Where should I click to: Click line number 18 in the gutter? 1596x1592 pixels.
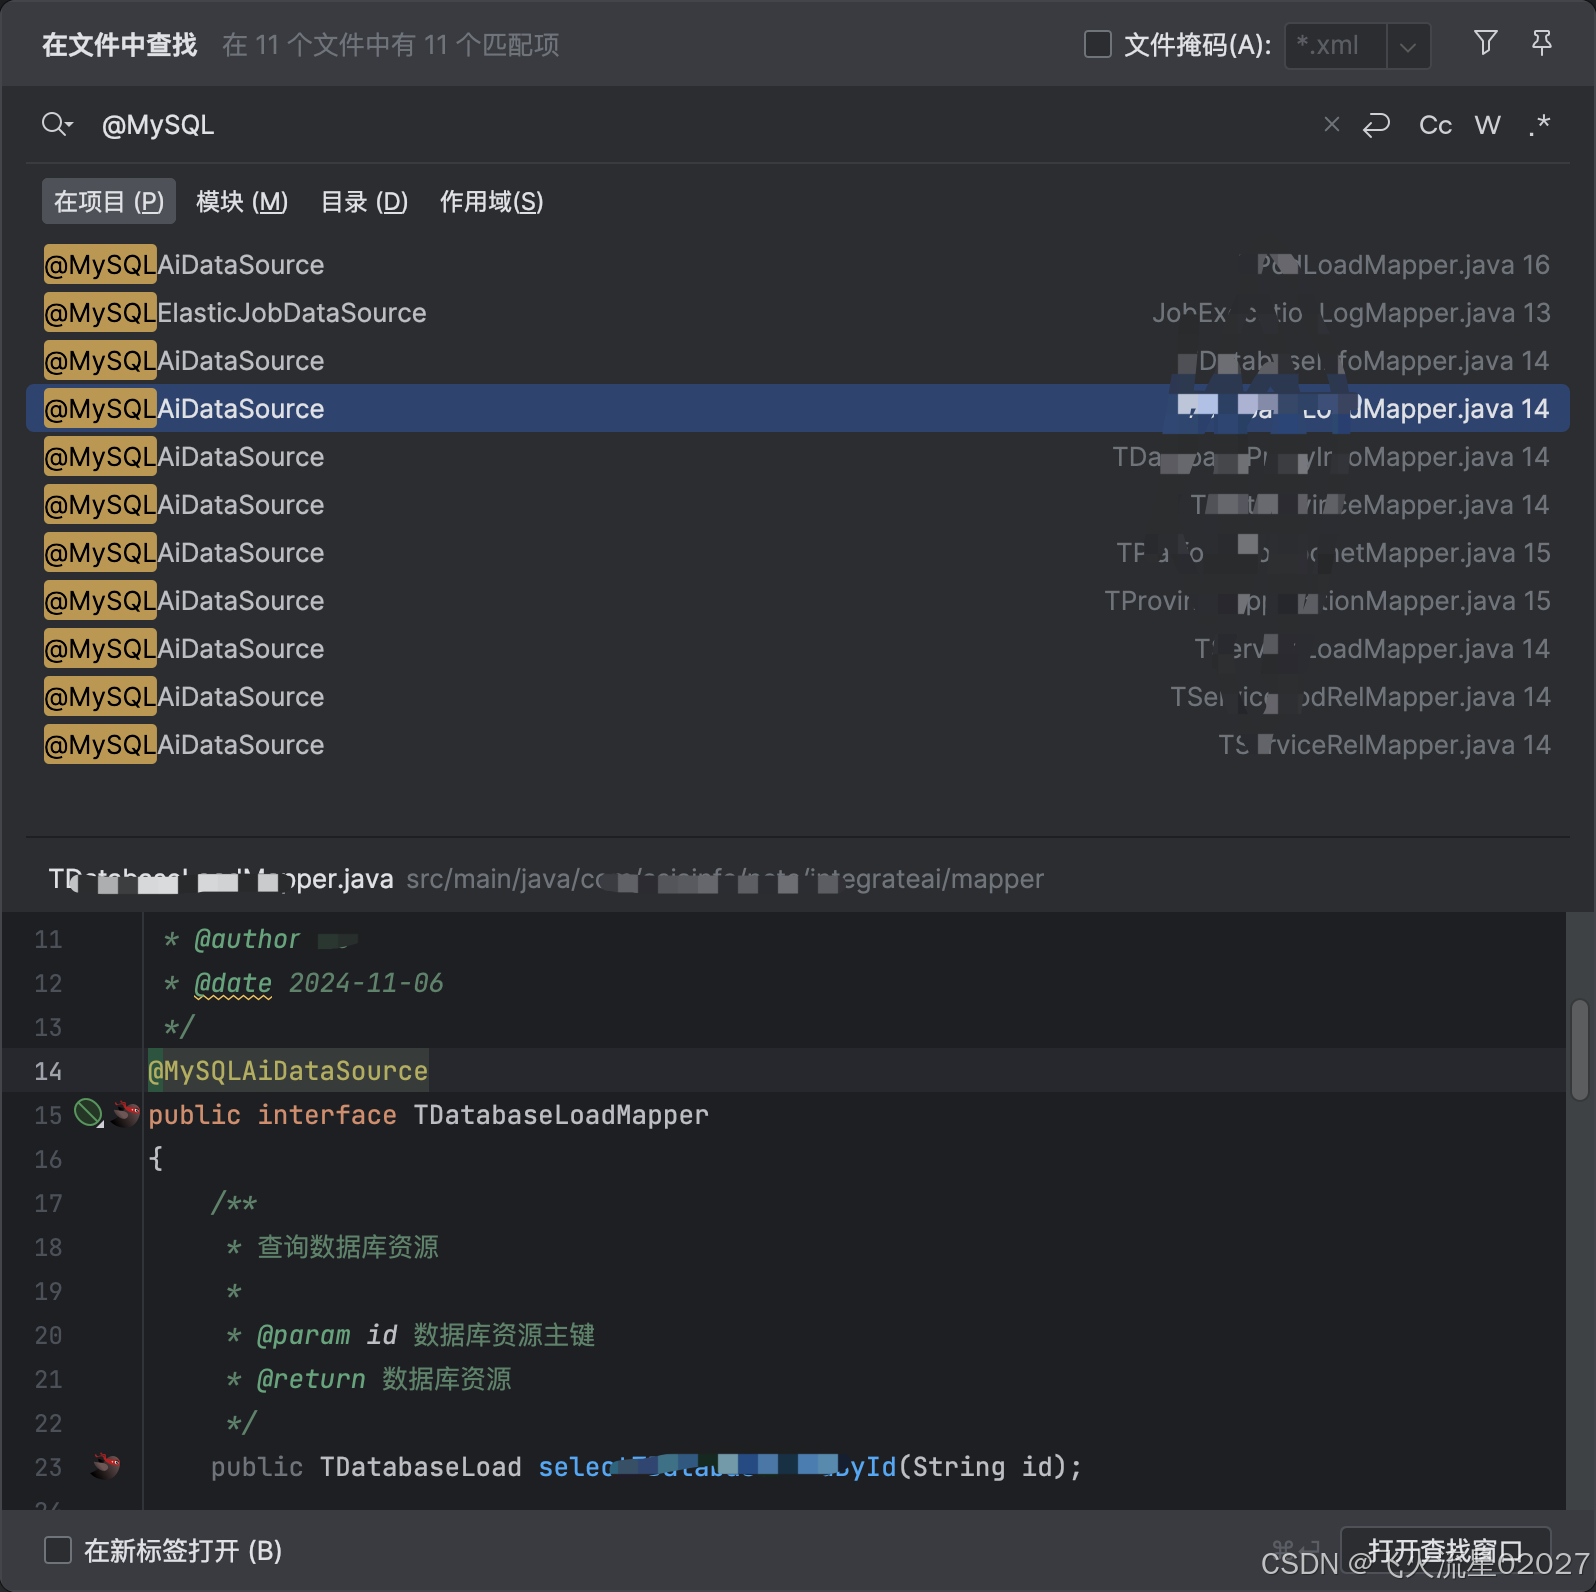[48, 1247]
